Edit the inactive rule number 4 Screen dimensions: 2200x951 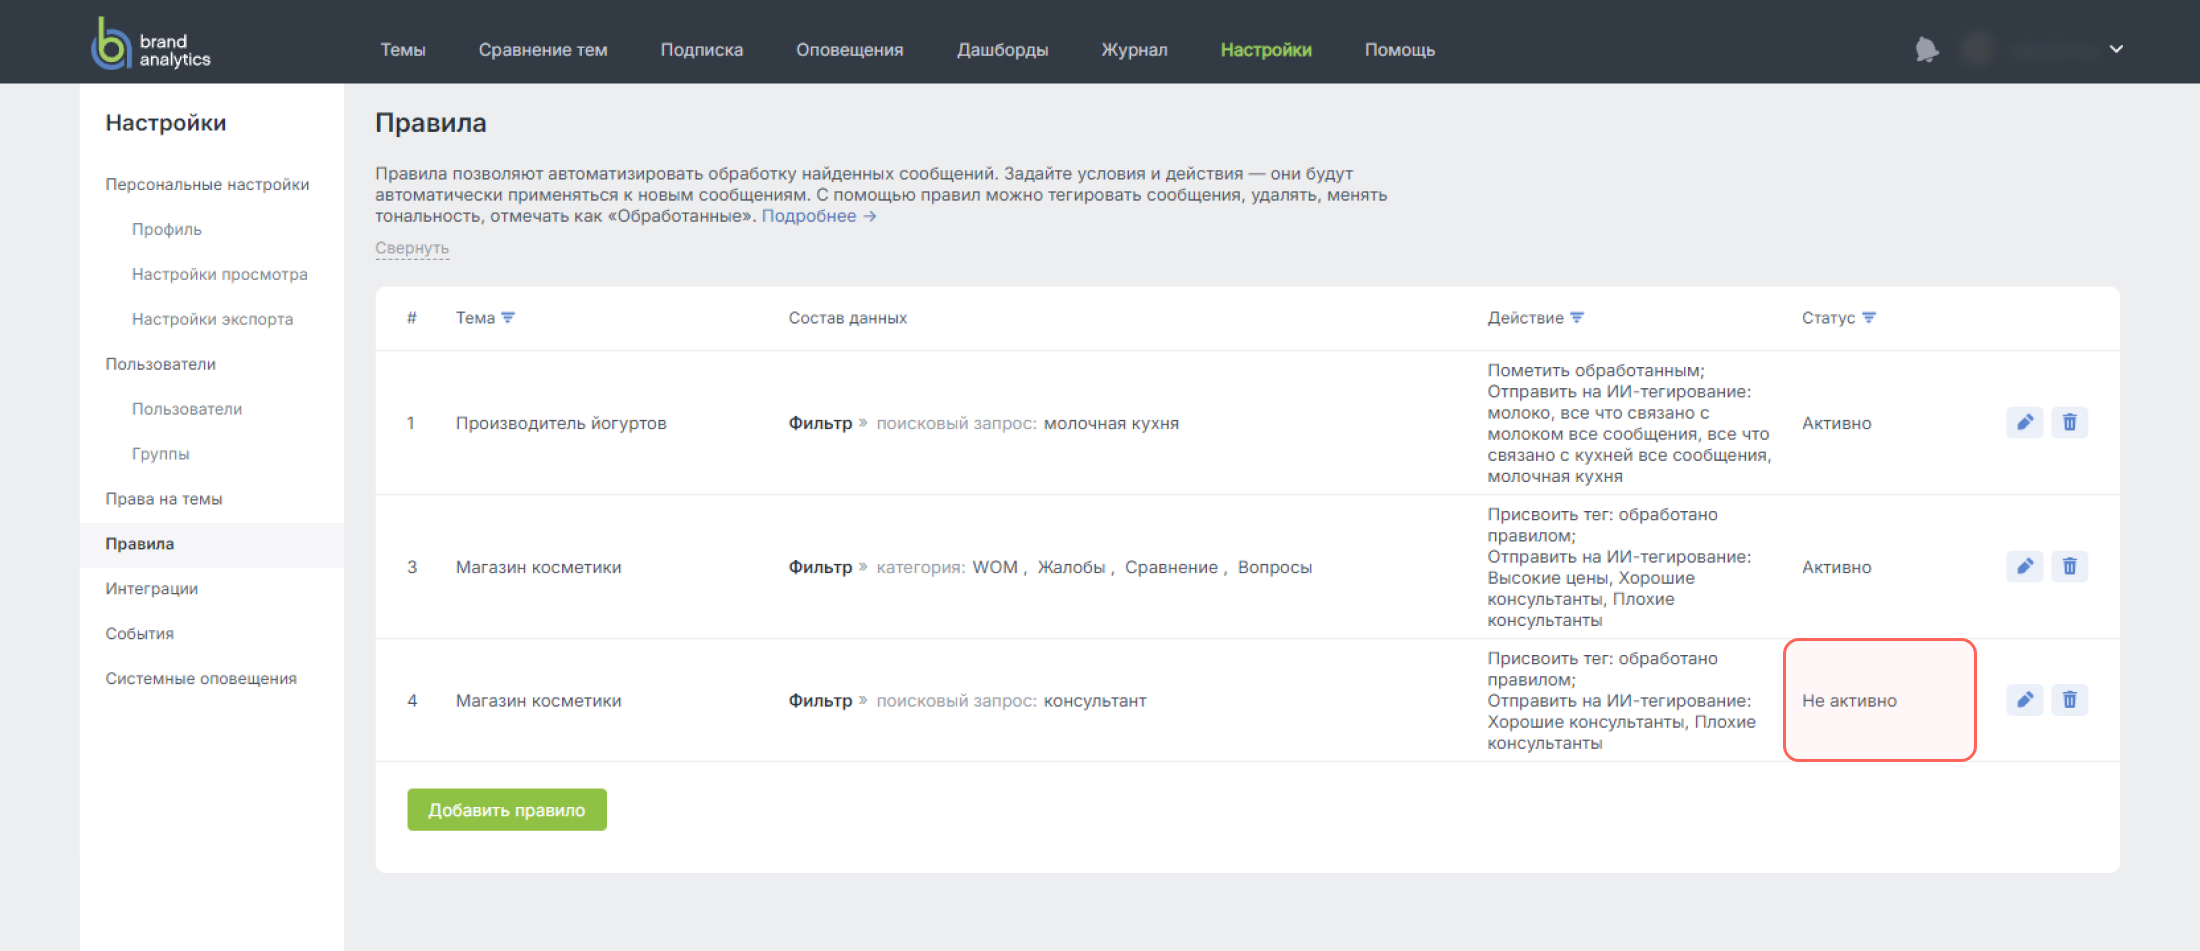pos(2024,699)
